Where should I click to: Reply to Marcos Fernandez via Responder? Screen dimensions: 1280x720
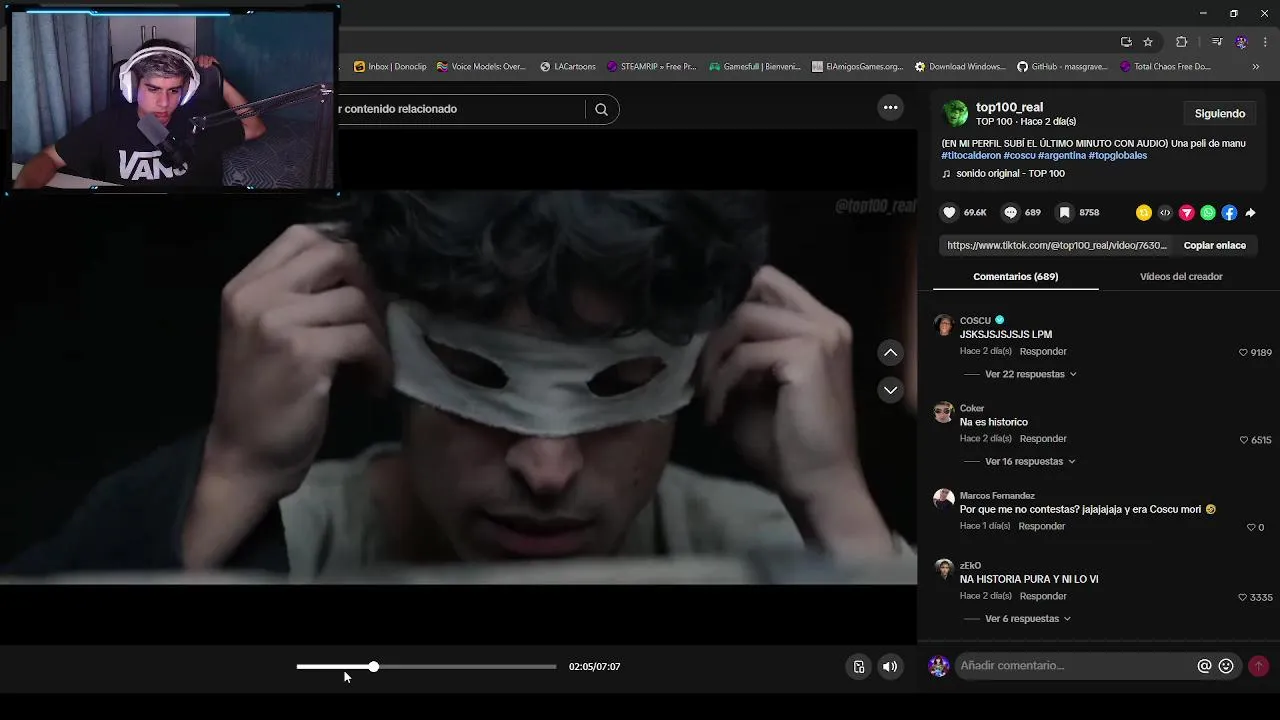pyautogui.click(x=1042, y=526)
